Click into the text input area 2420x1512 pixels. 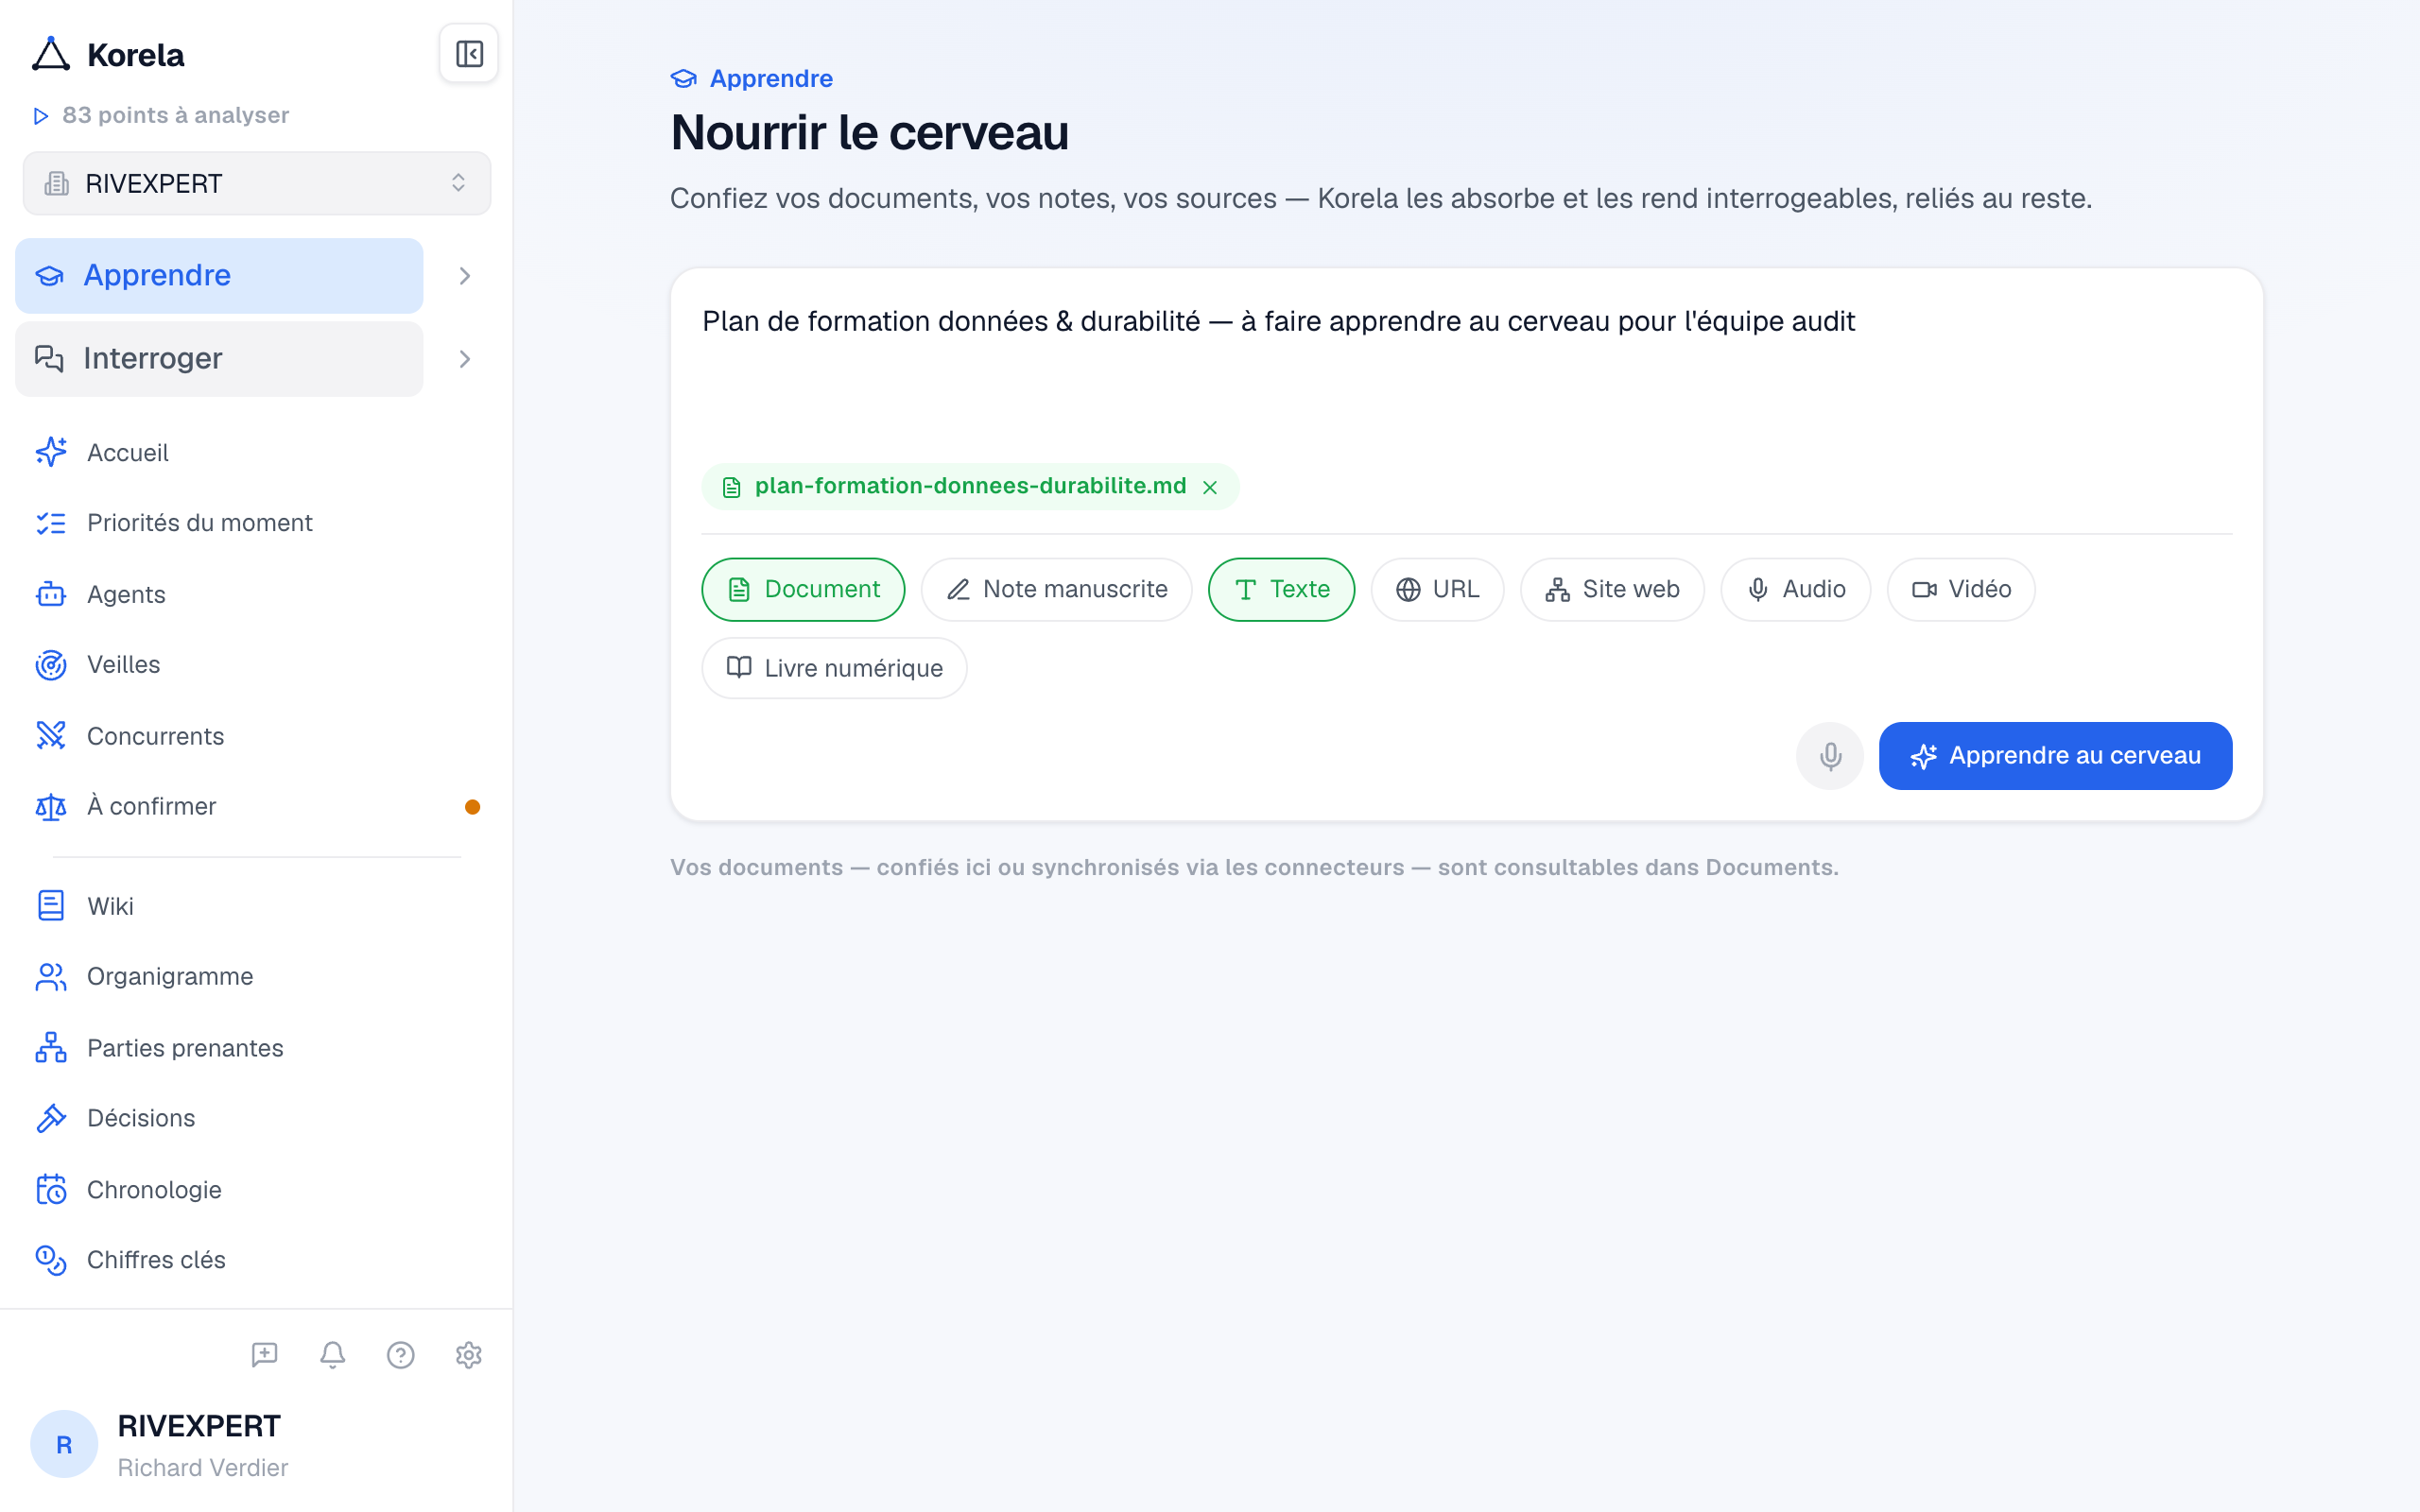(1466, 375)
